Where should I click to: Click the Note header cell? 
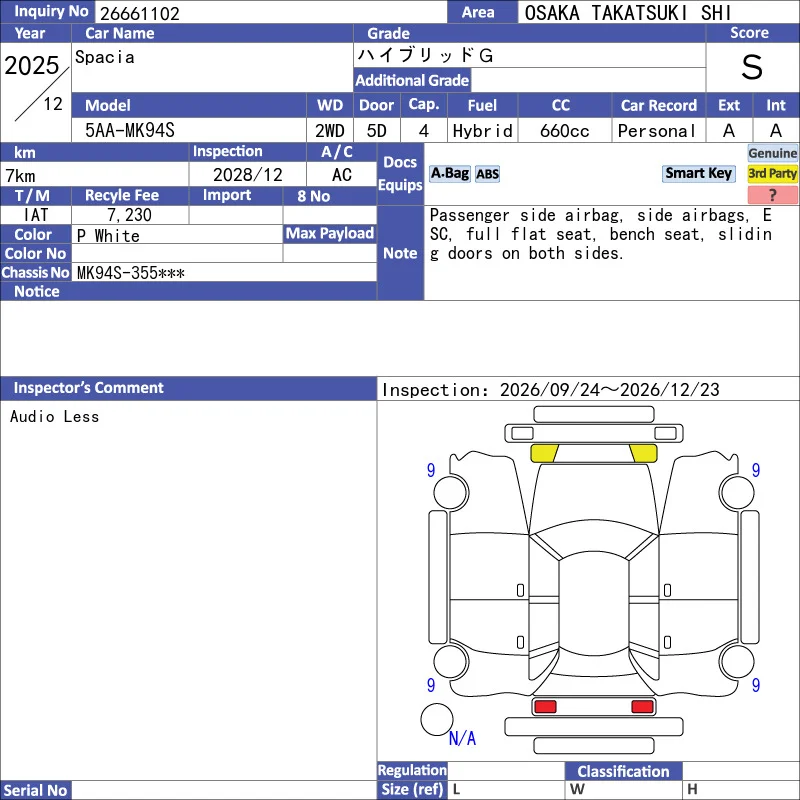point(401,253)
